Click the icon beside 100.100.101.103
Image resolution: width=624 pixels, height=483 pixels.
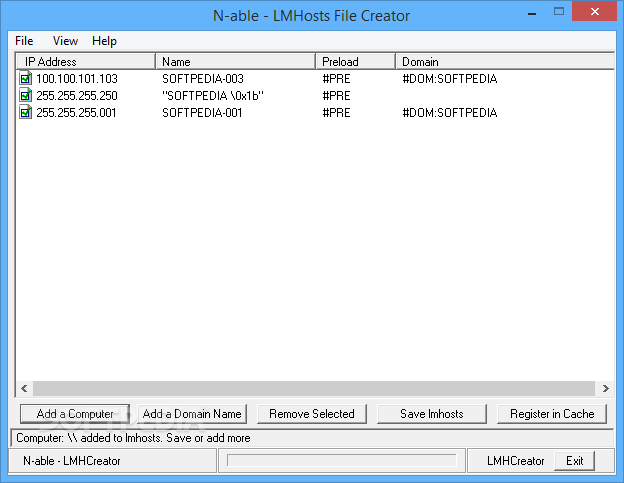click(x=25, y=78)
